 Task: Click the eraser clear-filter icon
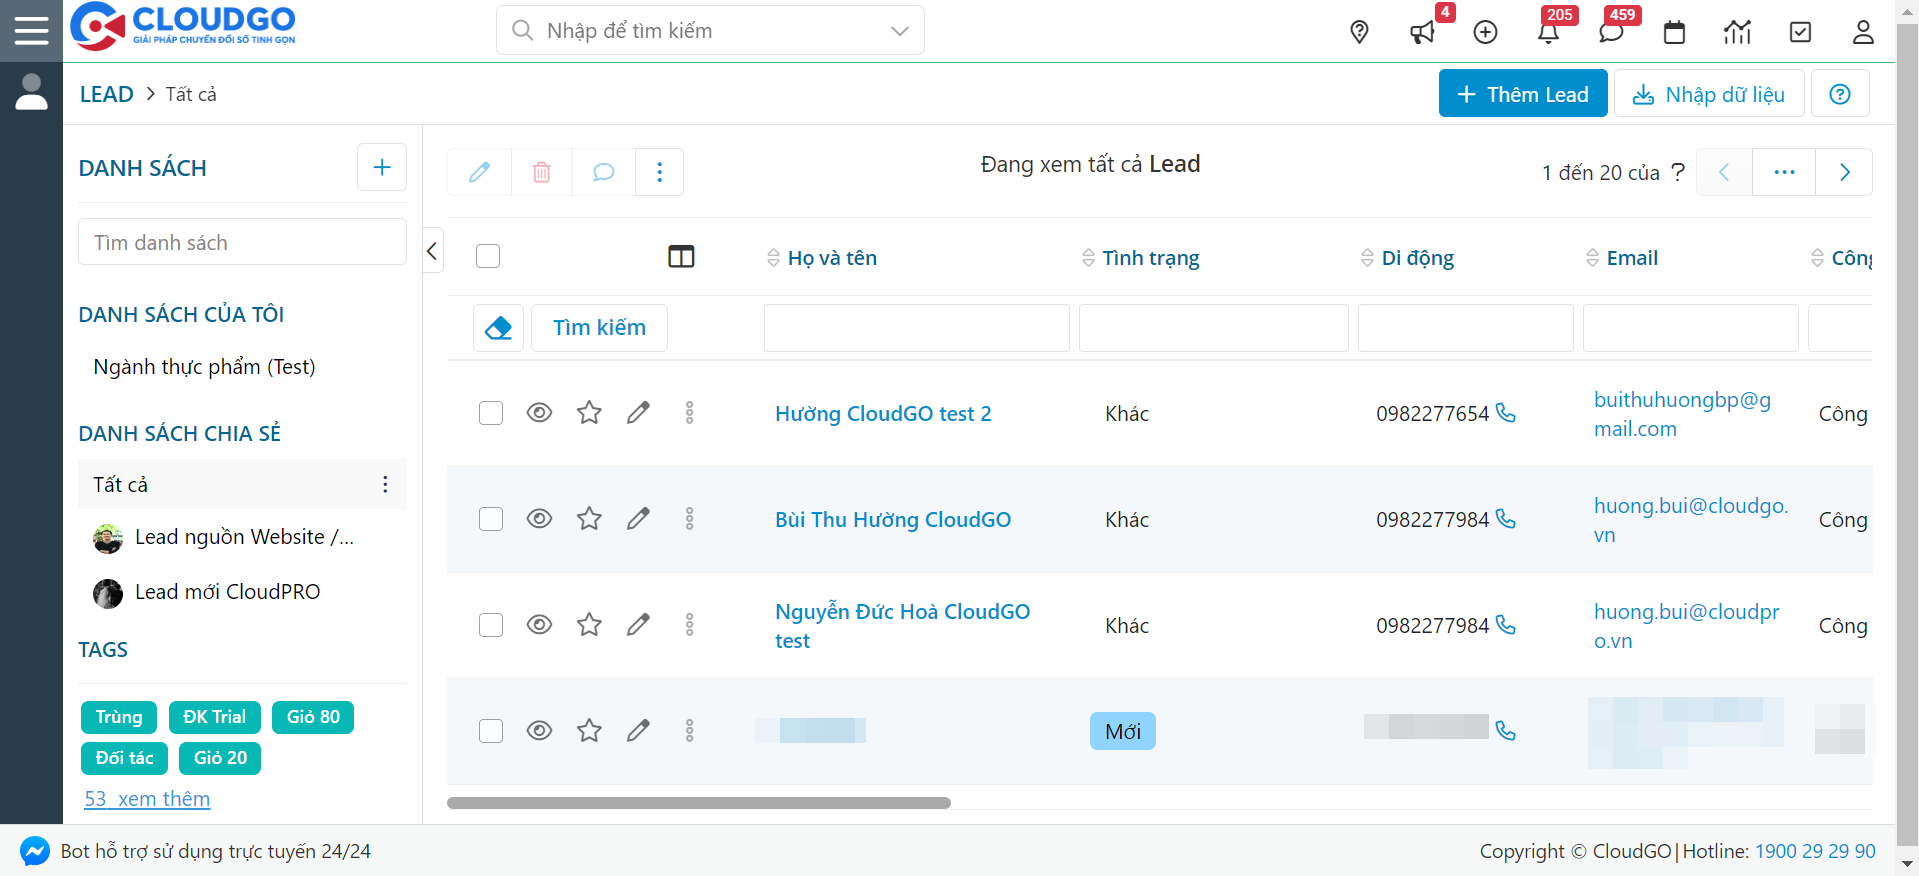(498, 328)
